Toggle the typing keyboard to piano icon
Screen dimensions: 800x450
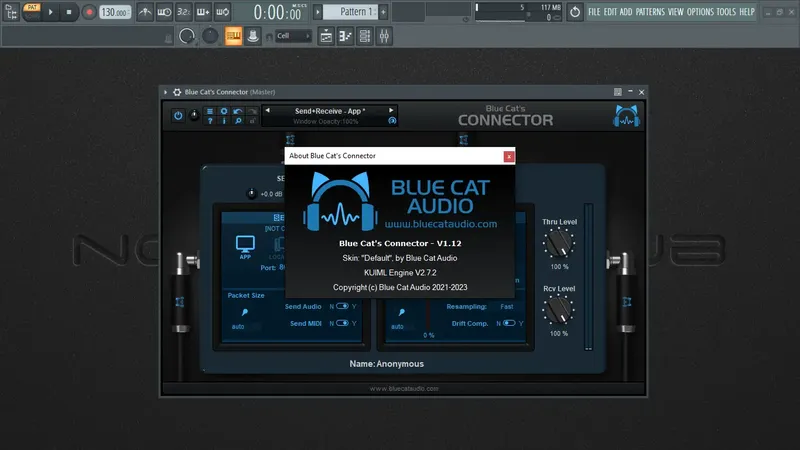point(234,36)
